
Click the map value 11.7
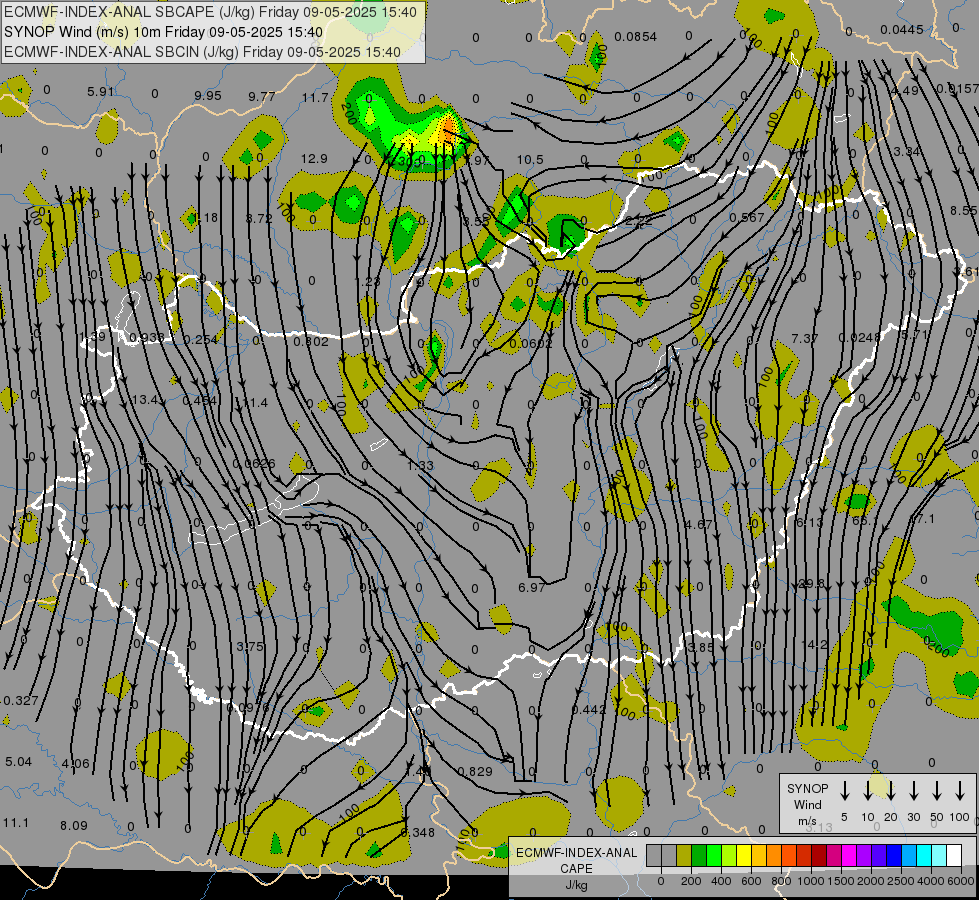tap(315, 97)
